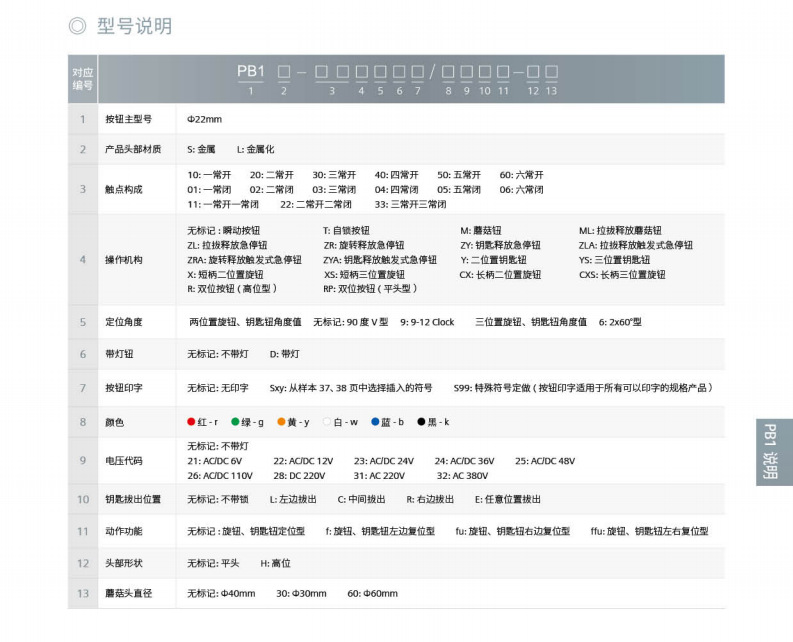Click the 型号说明 heading
The width and height of the screenshot is (793, 642).
134,26
